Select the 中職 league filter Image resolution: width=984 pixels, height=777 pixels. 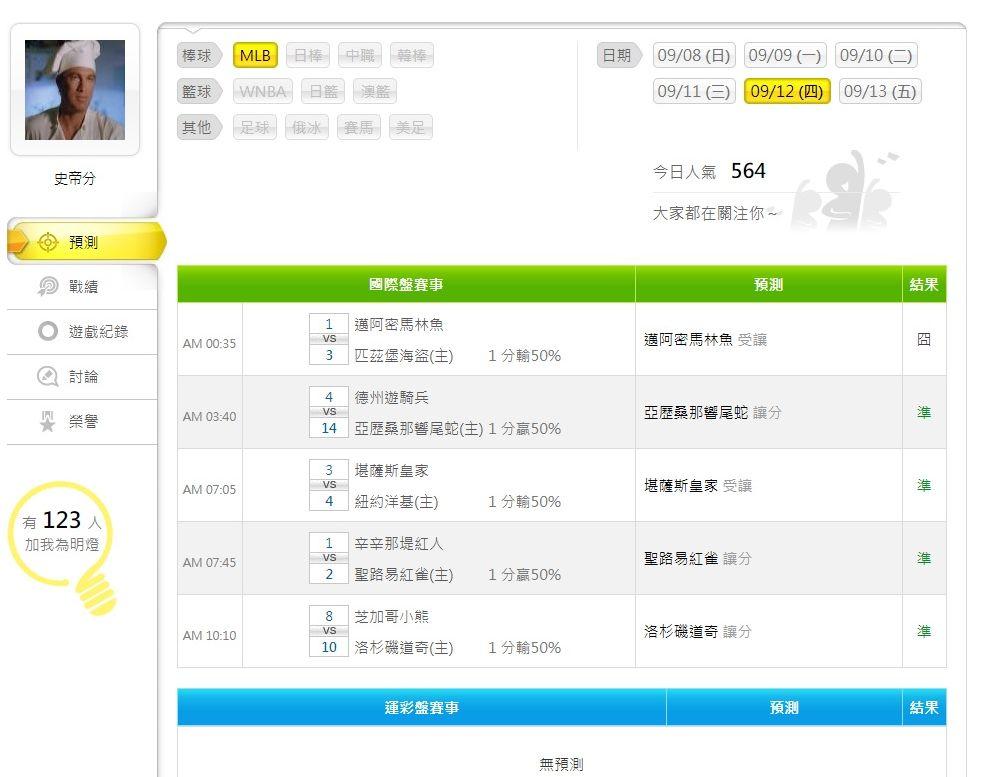360,55
